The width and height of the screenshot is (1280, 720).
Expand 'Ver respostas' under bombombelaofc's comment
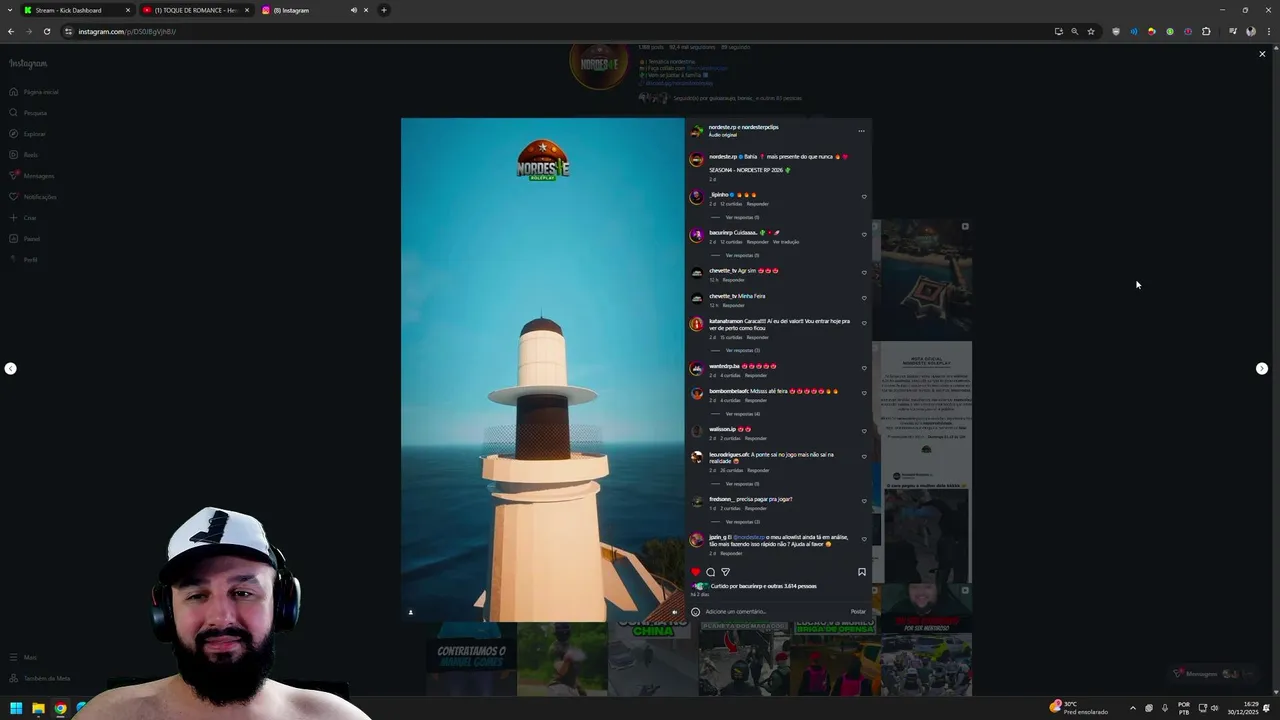click(742, 413)
